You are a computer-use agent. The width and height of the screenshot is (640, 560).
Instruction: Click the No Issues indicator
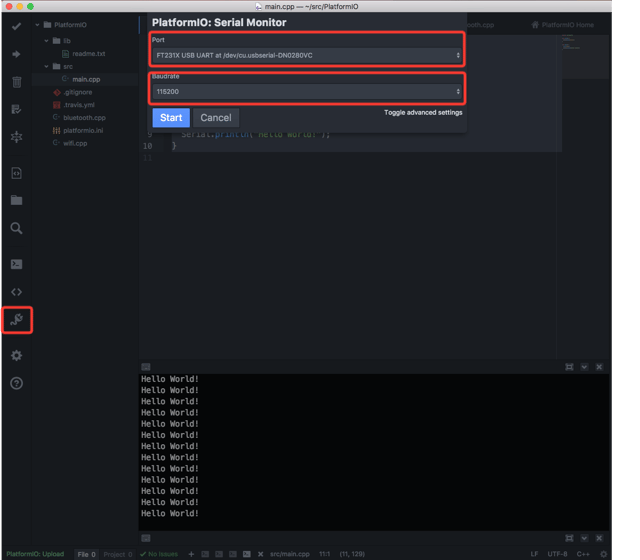point(159,554)
